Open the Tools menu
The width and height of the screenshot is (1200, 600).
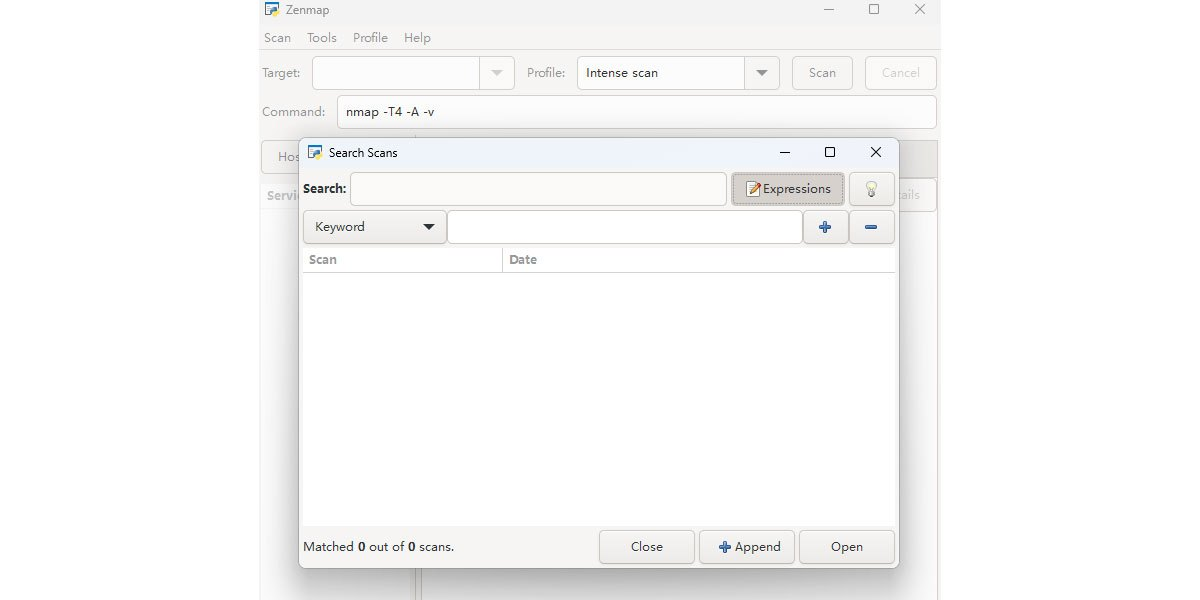click(x=322, y=38)
